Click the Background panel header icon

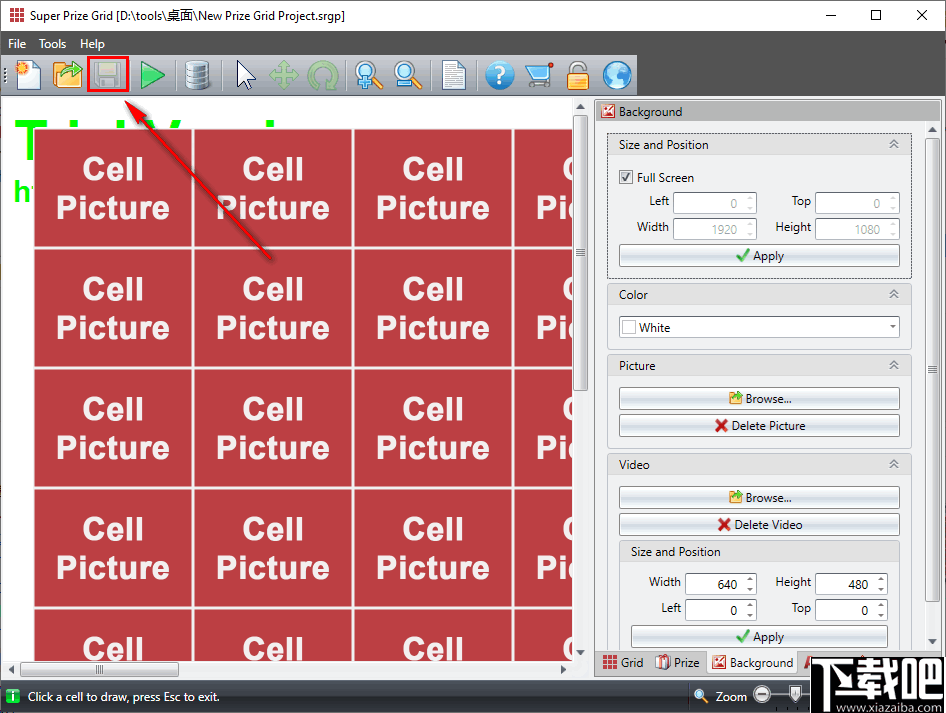(x=608, y=111)
